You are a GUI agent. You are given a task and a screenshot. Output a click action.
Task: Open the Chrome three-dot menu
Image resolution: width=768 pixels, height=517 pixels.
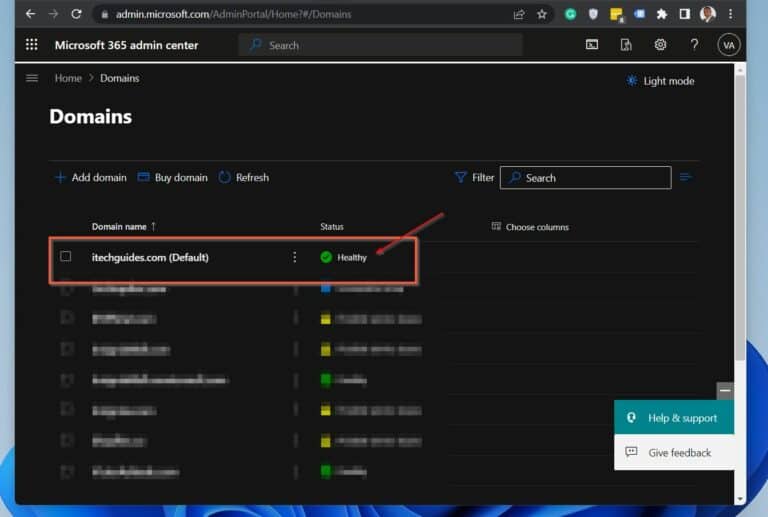pyautogui.click(x=730, y=14)
